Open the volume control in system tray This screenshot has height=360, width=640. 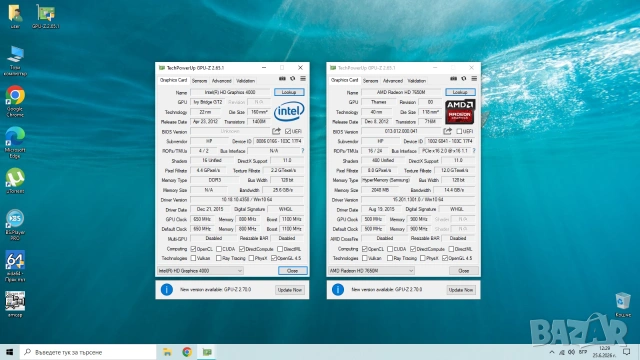coord(571,352)
